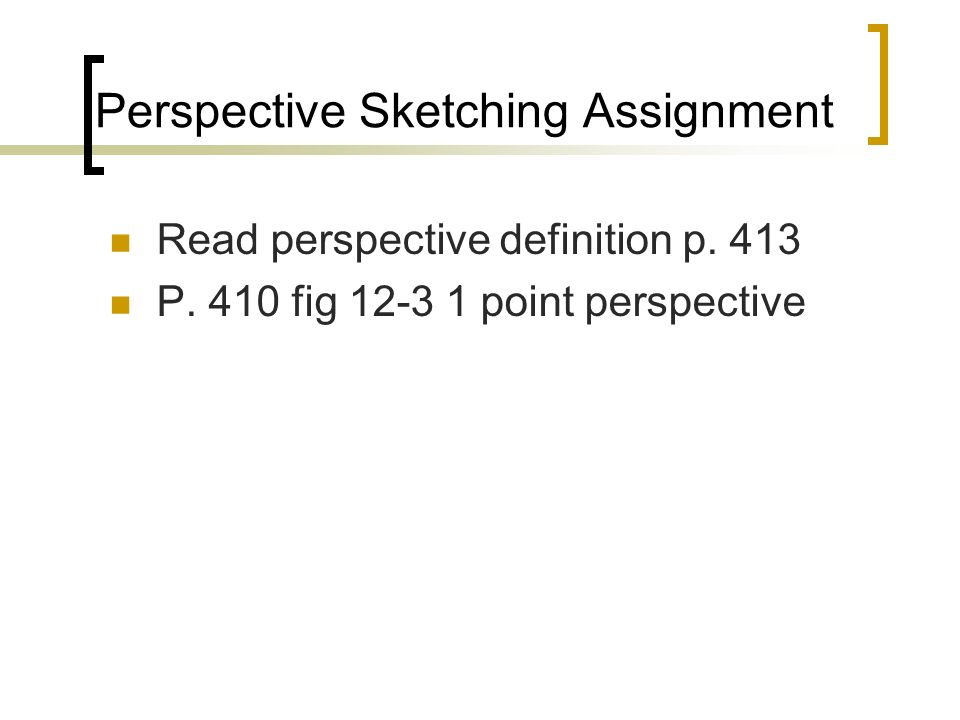Click the 'Perspective Sketching Assignment' slide title
The width and height of the screenshot is (960, 720).
tap(464, 112)
